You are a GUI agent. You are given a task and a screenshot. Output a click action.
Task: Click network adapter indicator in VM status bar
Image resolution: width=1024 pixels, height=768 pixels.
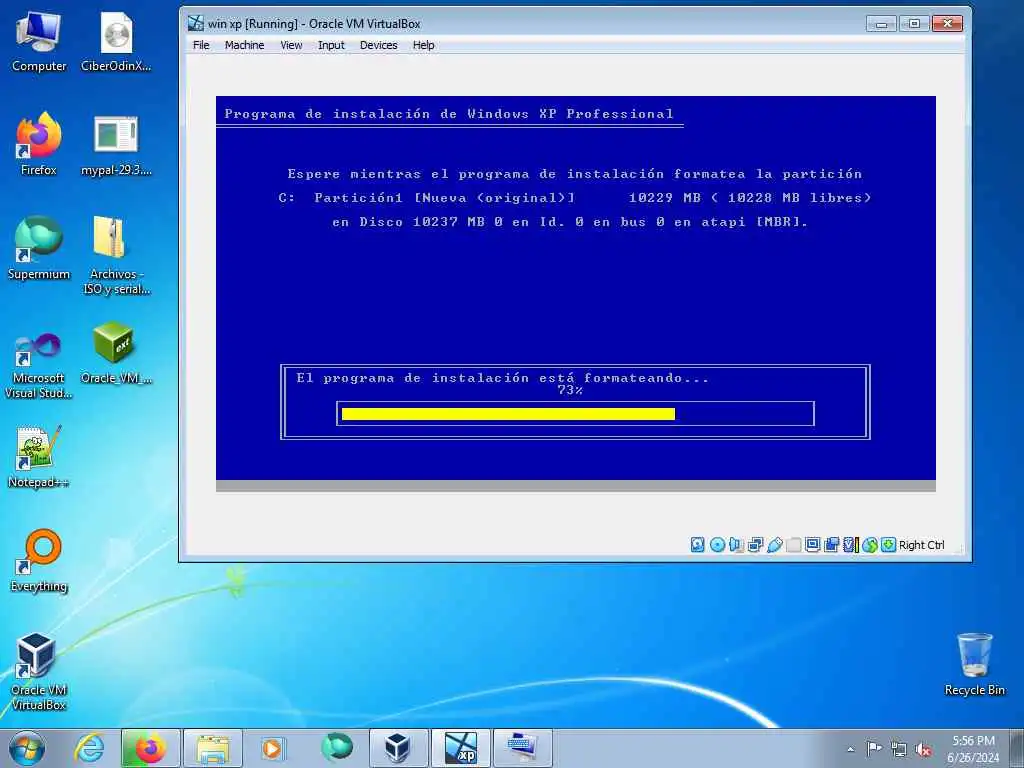click(x=756, y=545)
